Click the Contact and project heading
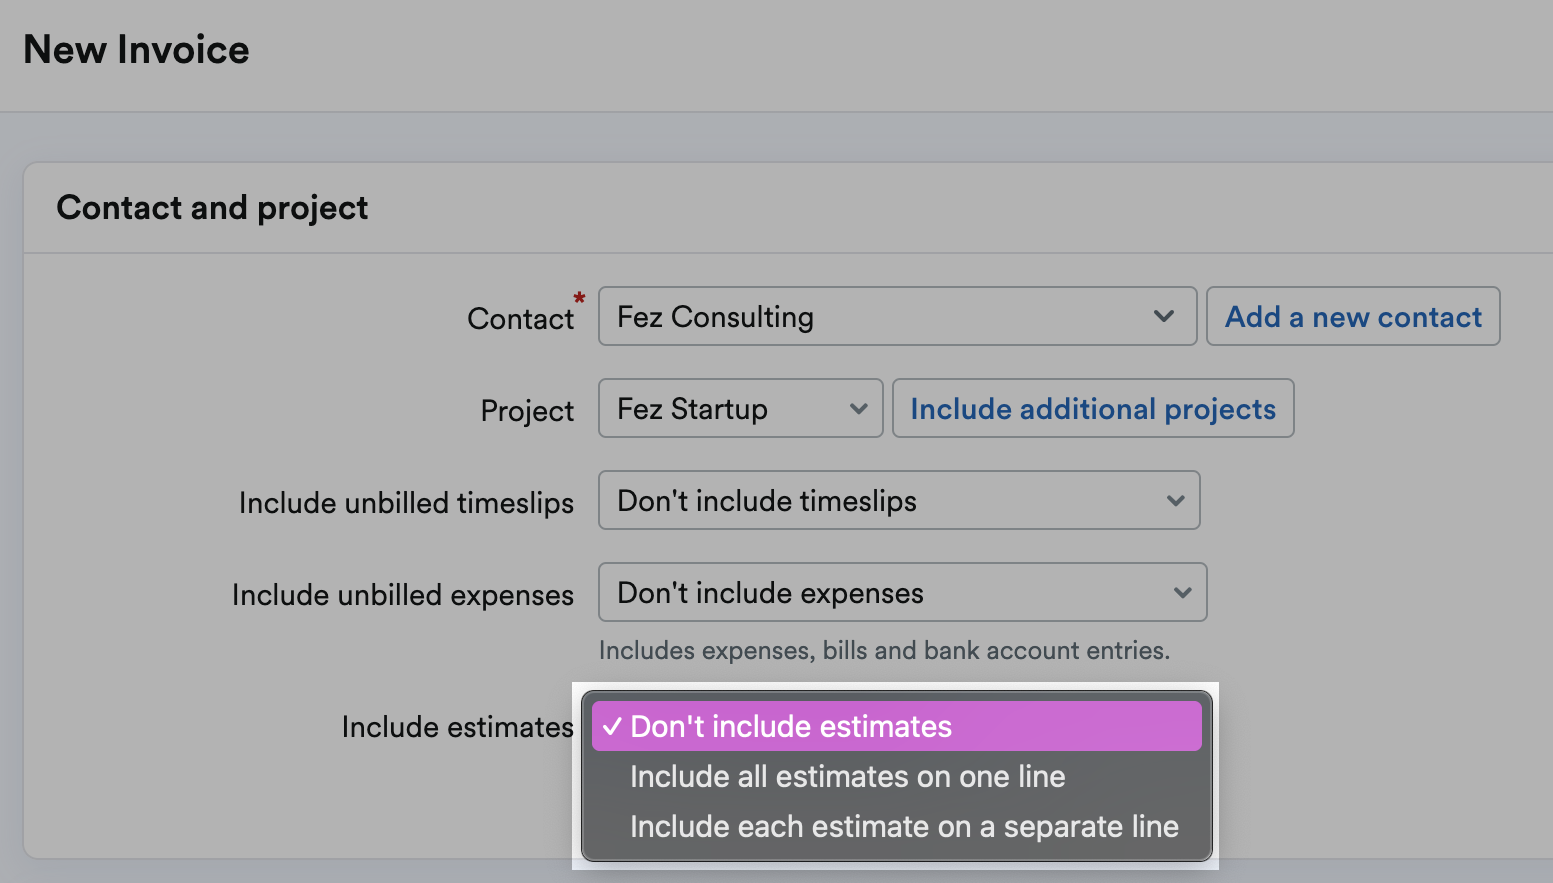This screenshot has height=883, width=1553. tap(212, 207)
